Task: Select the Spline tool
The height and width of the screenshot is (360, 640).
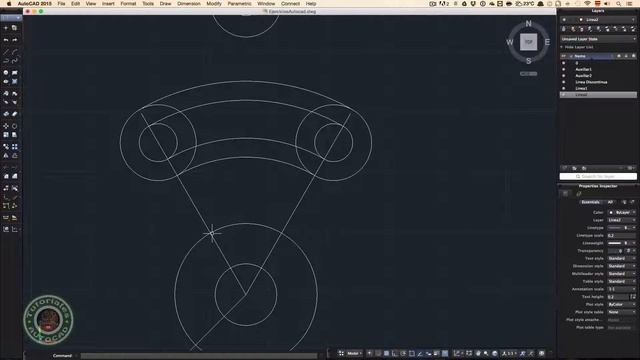Action: pos(15,60)
